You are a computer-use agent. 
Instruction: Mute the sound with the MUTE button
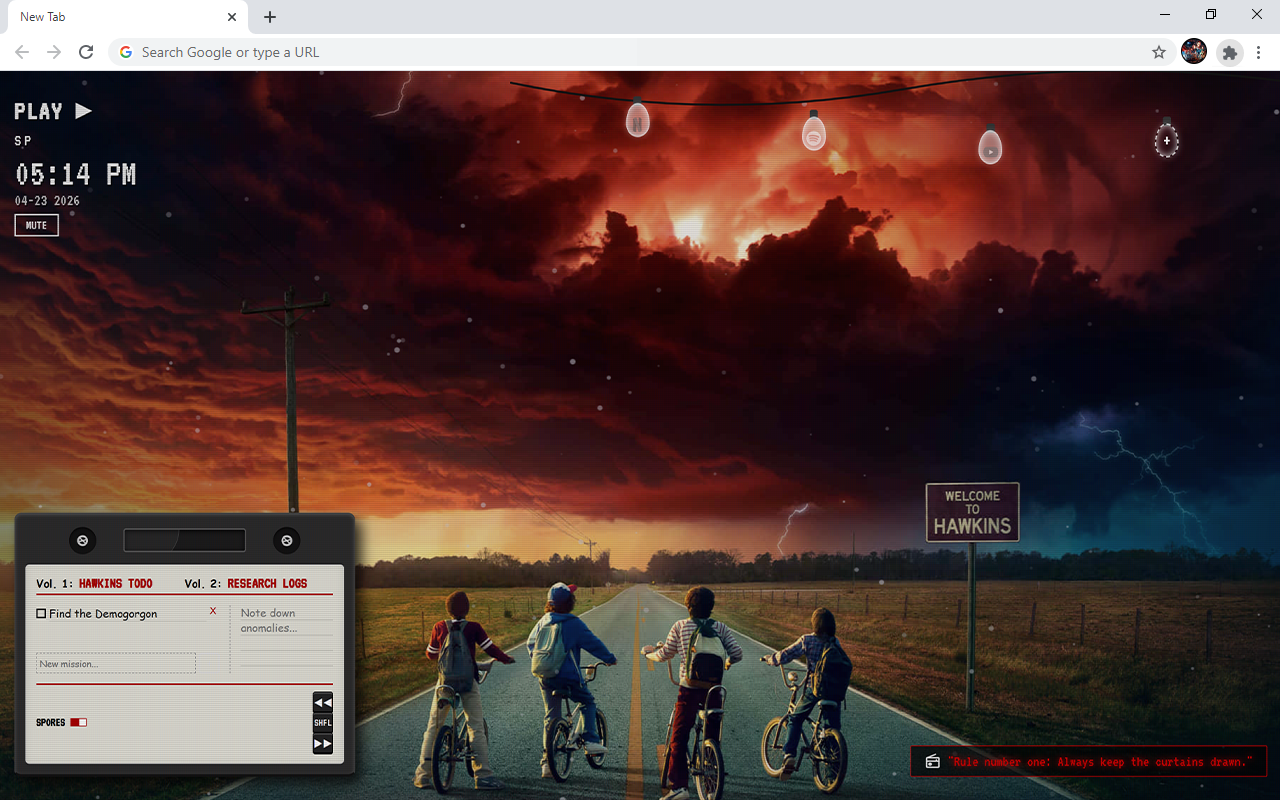click(37, 226)
